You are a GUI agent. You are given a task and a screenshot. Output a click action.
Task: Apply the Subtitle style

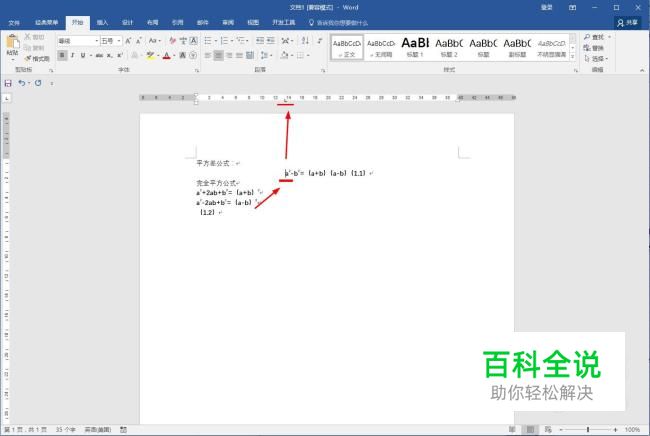(517, 47)
